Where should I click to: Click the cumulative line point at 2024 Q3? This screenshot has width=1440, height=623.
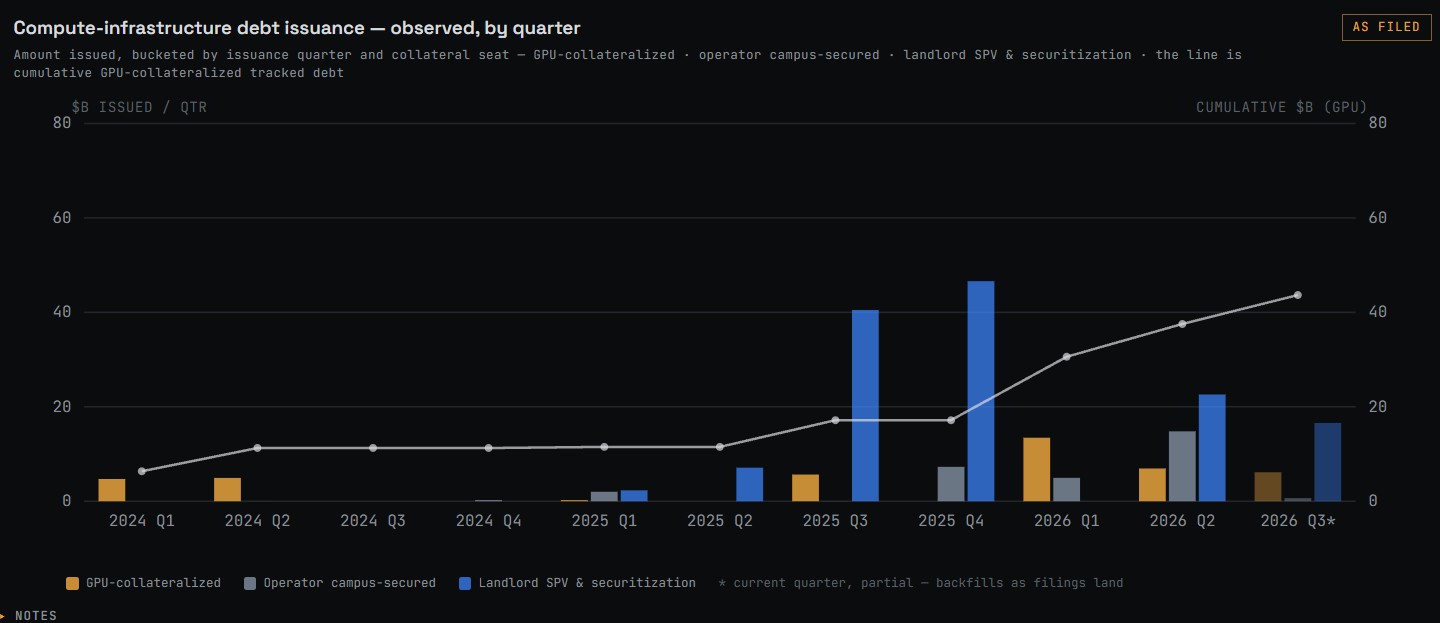click(373, 448)
